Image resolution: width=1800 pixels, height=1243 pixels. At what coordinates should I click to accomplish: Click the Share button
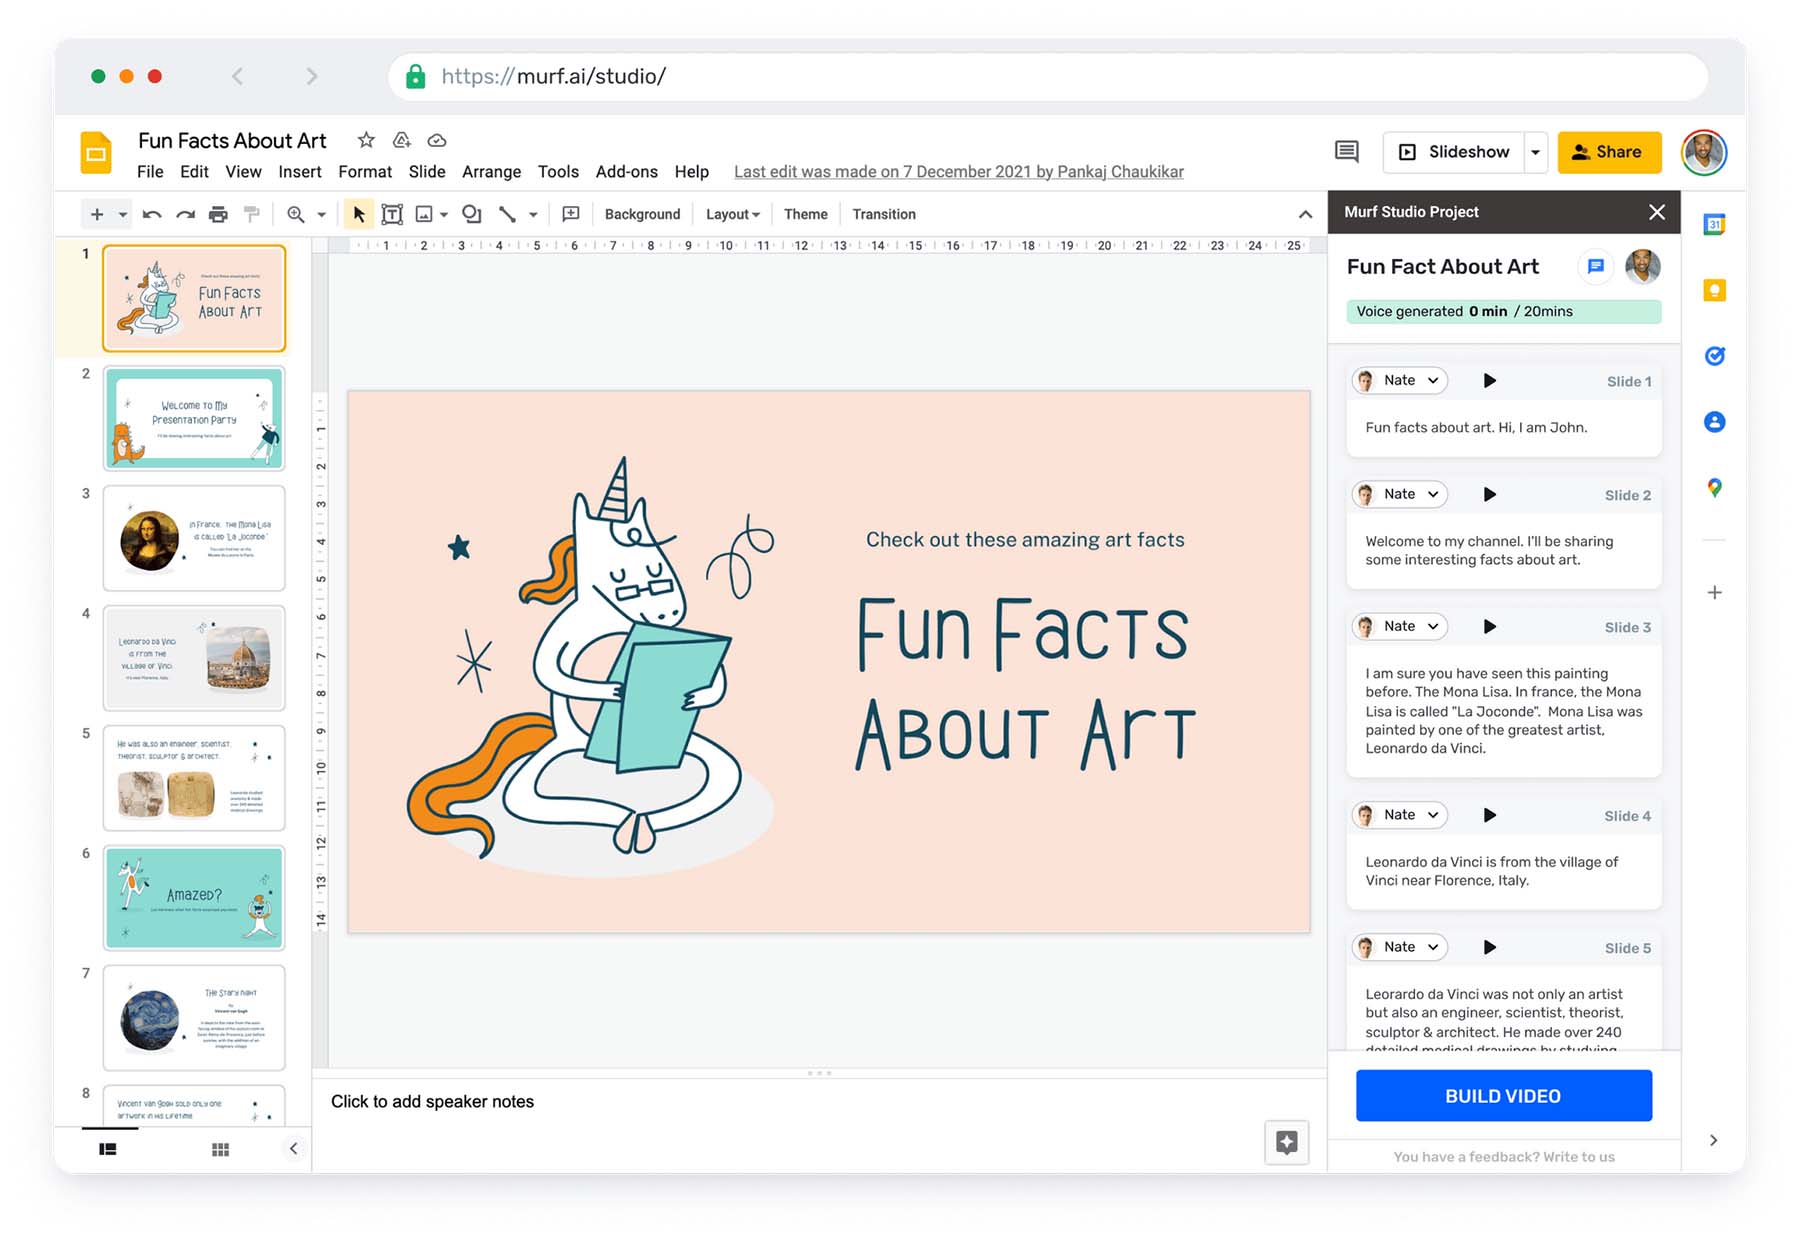point(1609,152)
